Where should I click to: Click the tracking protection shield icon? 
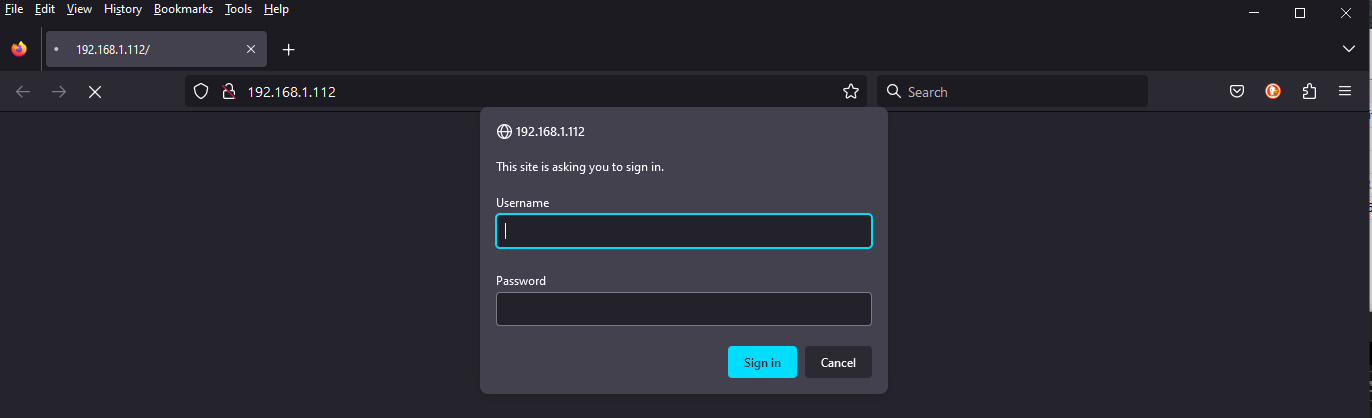pos(201,92)
